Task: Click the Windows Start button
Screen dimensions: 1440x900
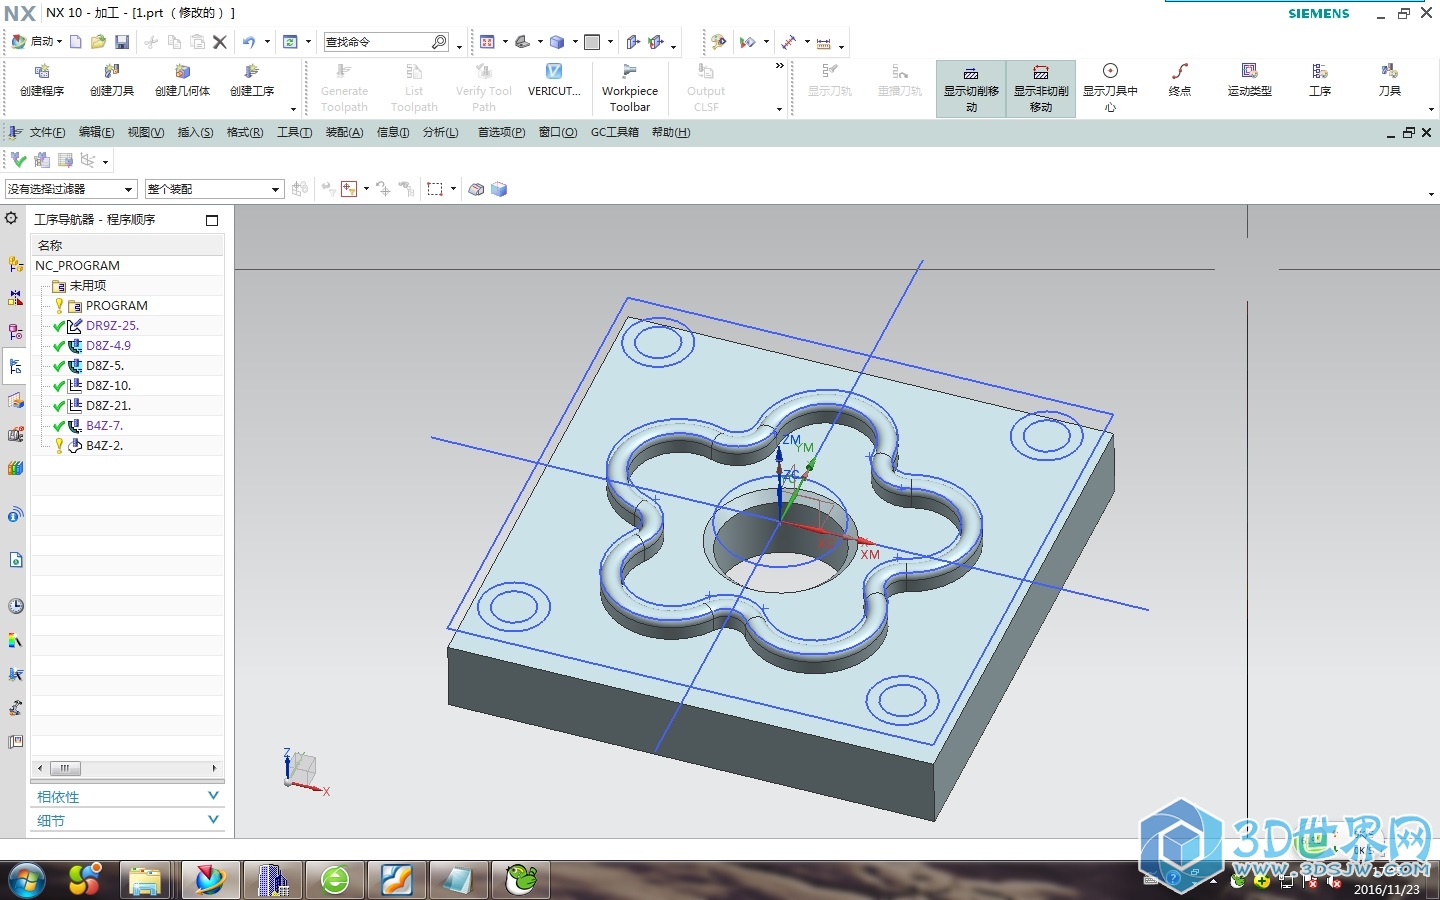Action: click(26, 880)
